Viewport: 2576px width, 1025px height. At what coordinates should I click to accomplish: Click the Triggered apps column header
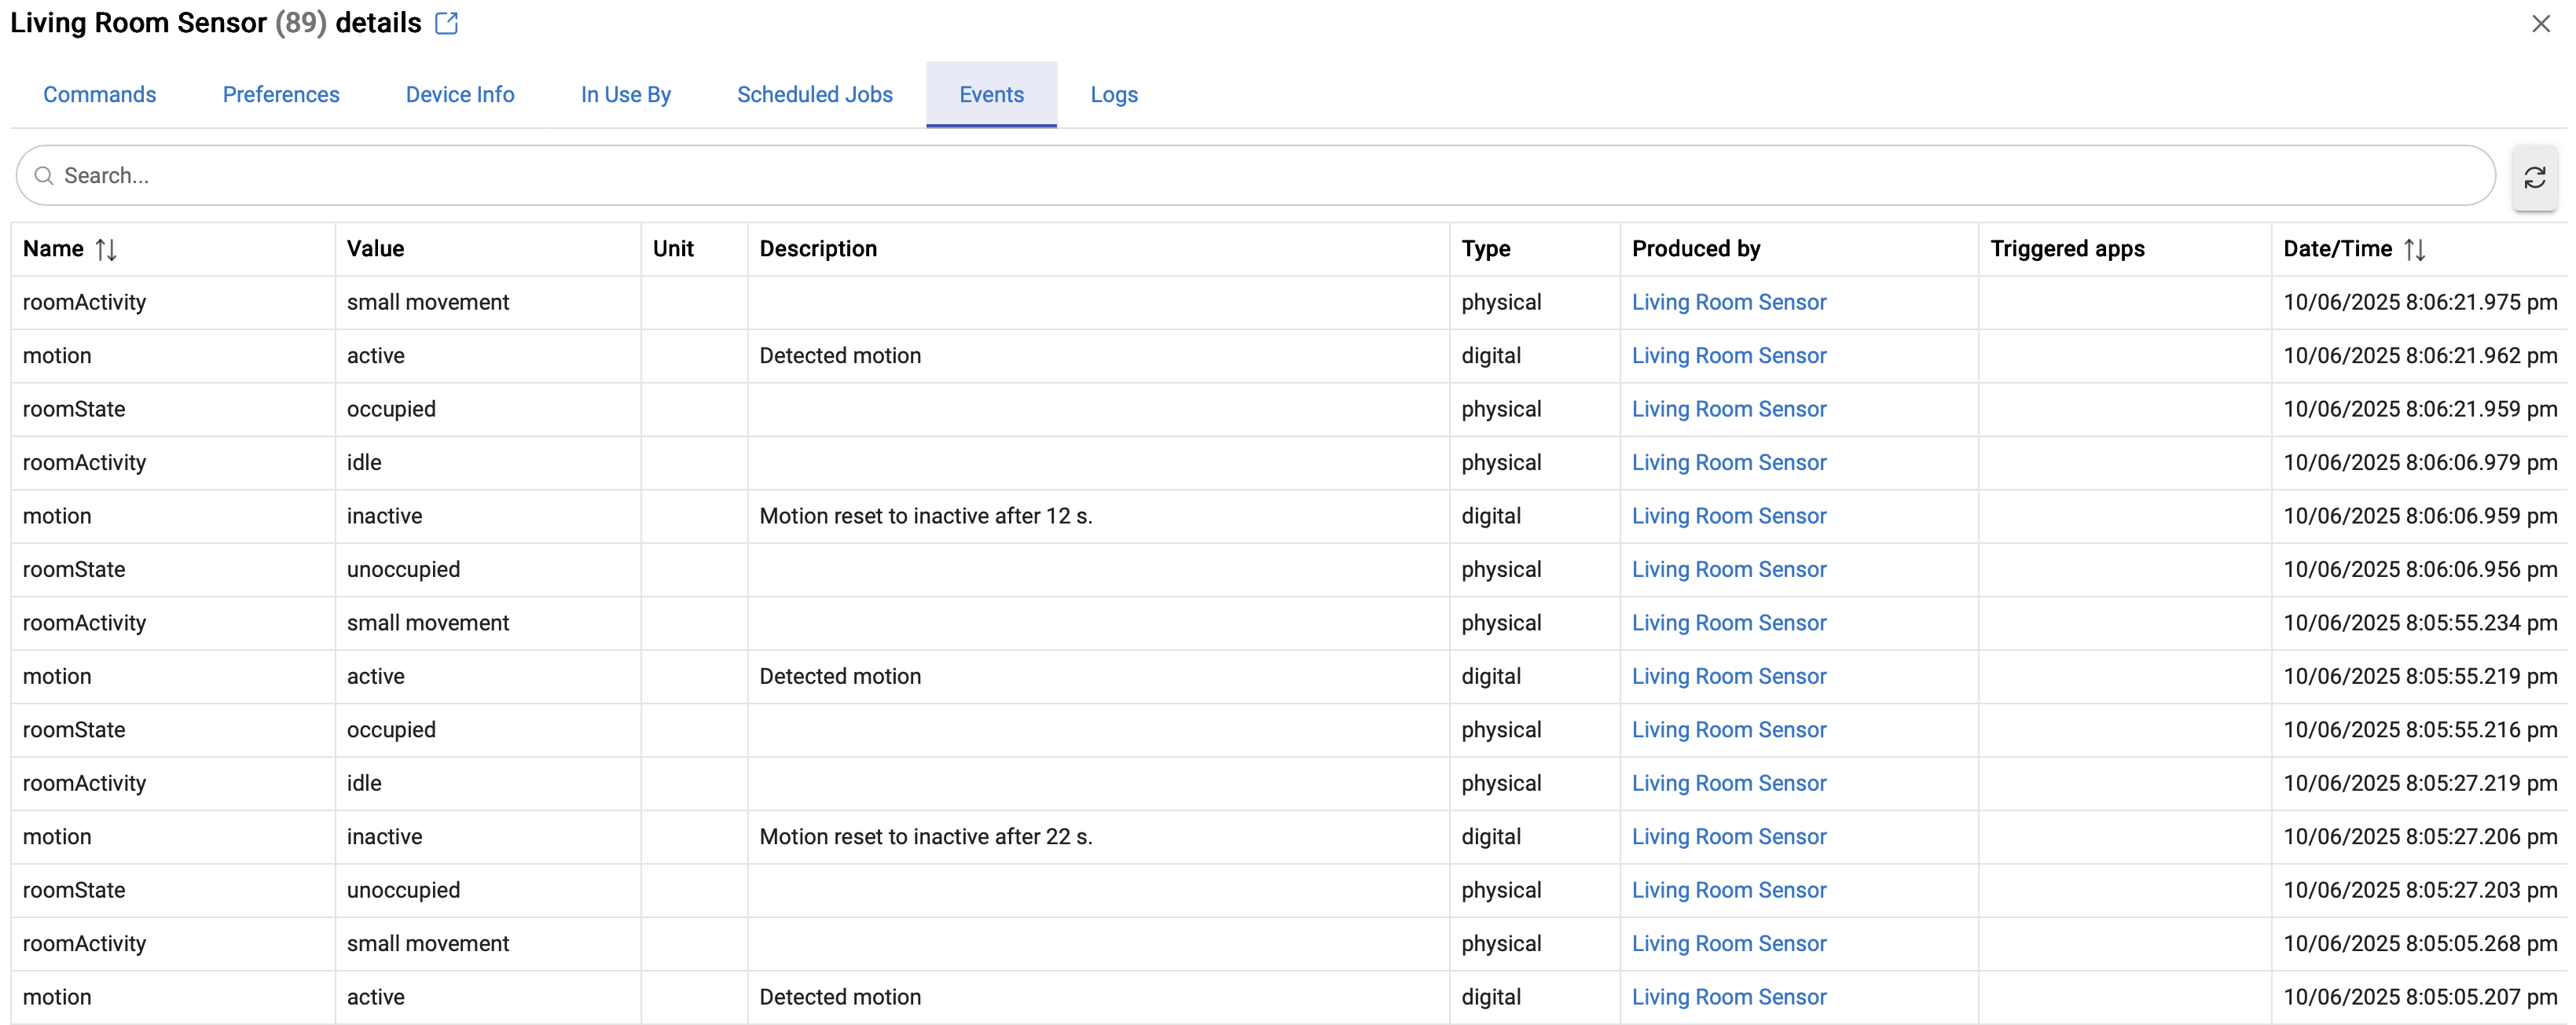click(2066, 249)
